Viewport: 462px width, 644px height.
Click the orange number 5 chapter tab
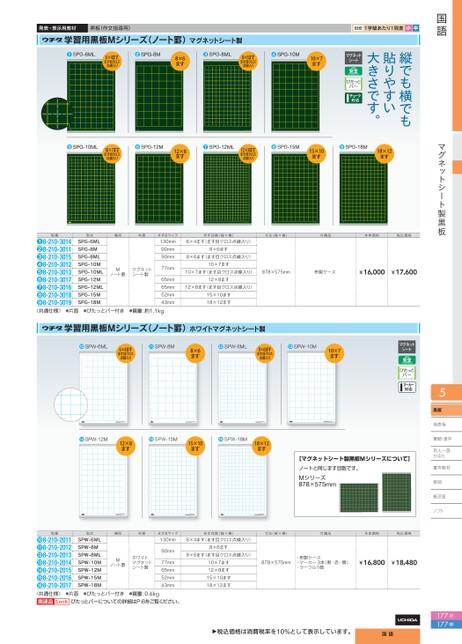446,392
